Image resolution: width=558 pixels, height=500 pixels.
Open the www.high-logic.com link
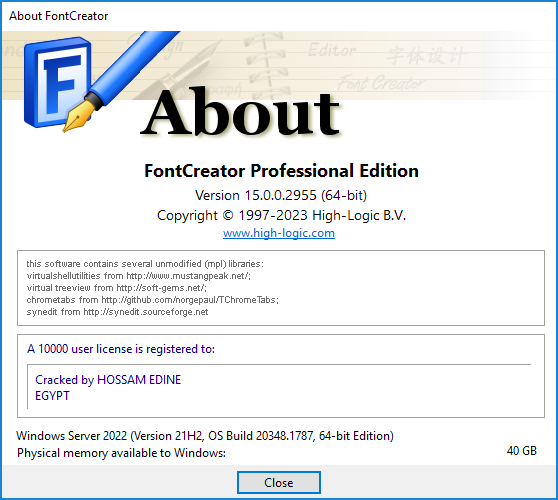click(279, 233)
